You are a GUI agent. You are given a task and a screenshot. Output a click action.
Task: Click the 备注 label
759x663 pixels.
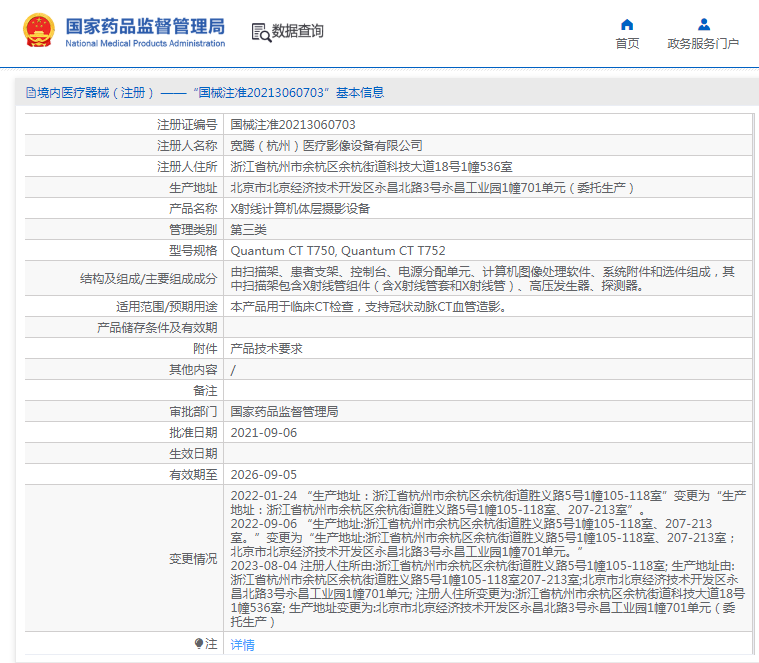205,391
